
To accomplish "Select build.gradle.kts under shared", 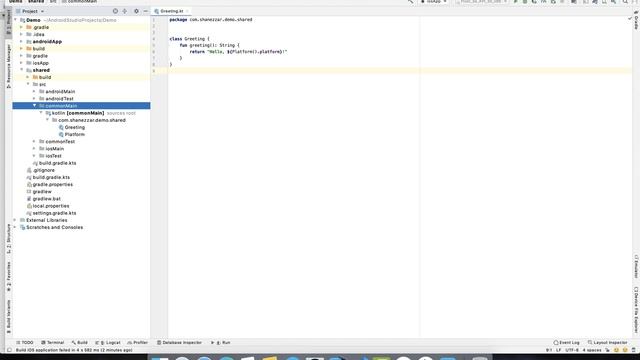I will tap(57, 163).
